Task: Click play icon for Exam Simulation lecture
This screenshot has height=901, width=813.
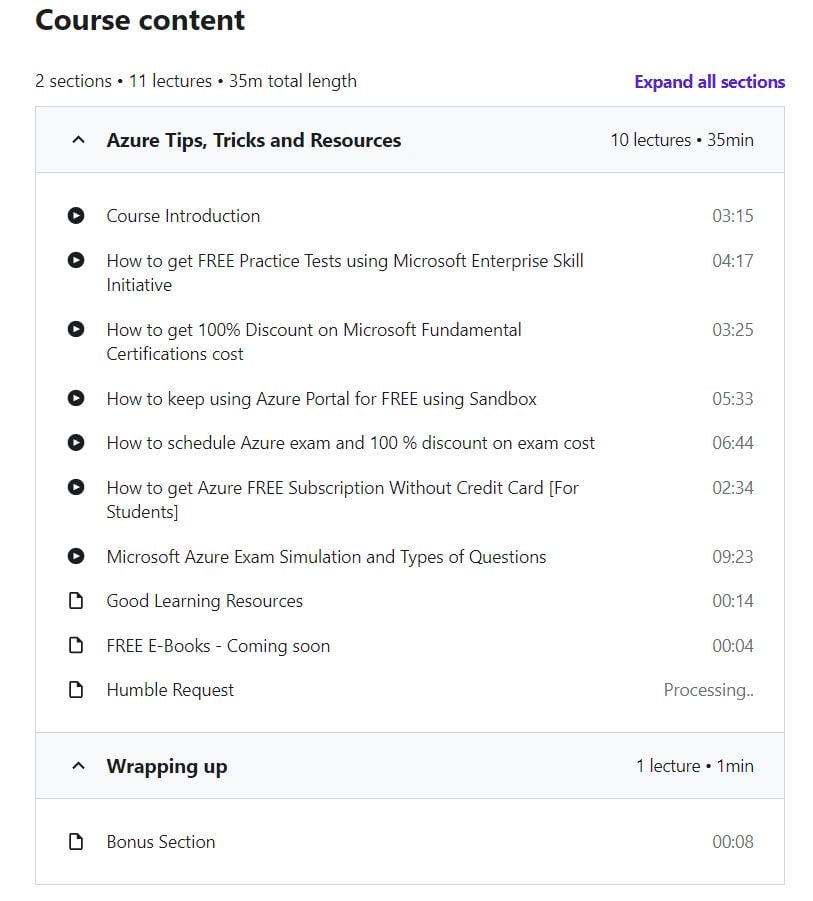Action: (76, 556)
